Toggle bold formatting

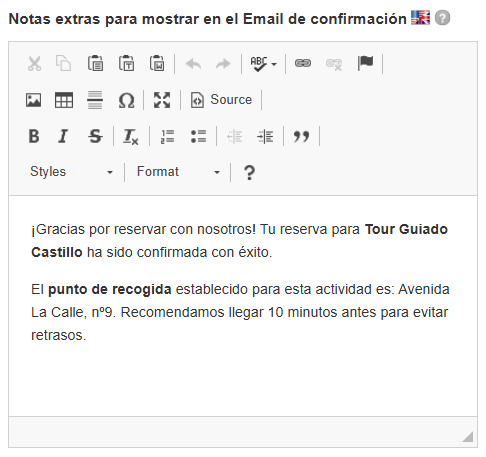pyautogui.click(x=34, y=136)
